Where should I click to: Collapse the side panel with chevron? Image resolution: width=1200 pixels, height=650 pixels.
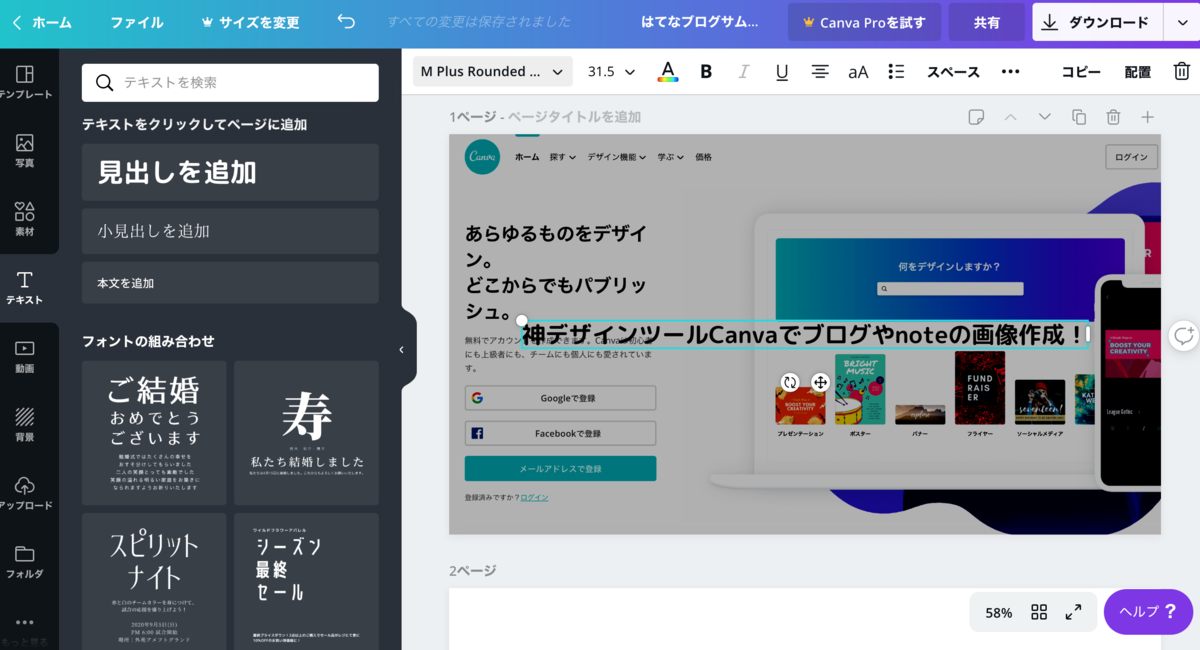click(x=401, y=349)
